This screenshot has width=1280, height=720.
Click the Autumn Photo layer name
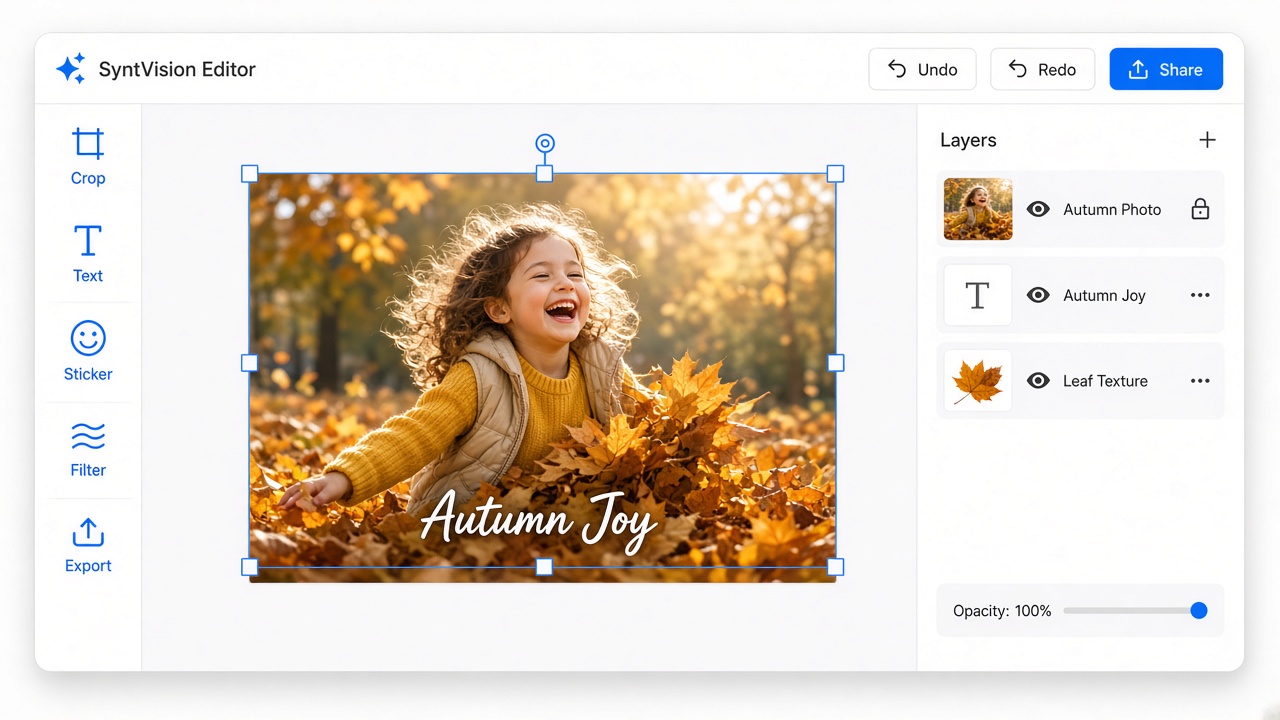1112,210
